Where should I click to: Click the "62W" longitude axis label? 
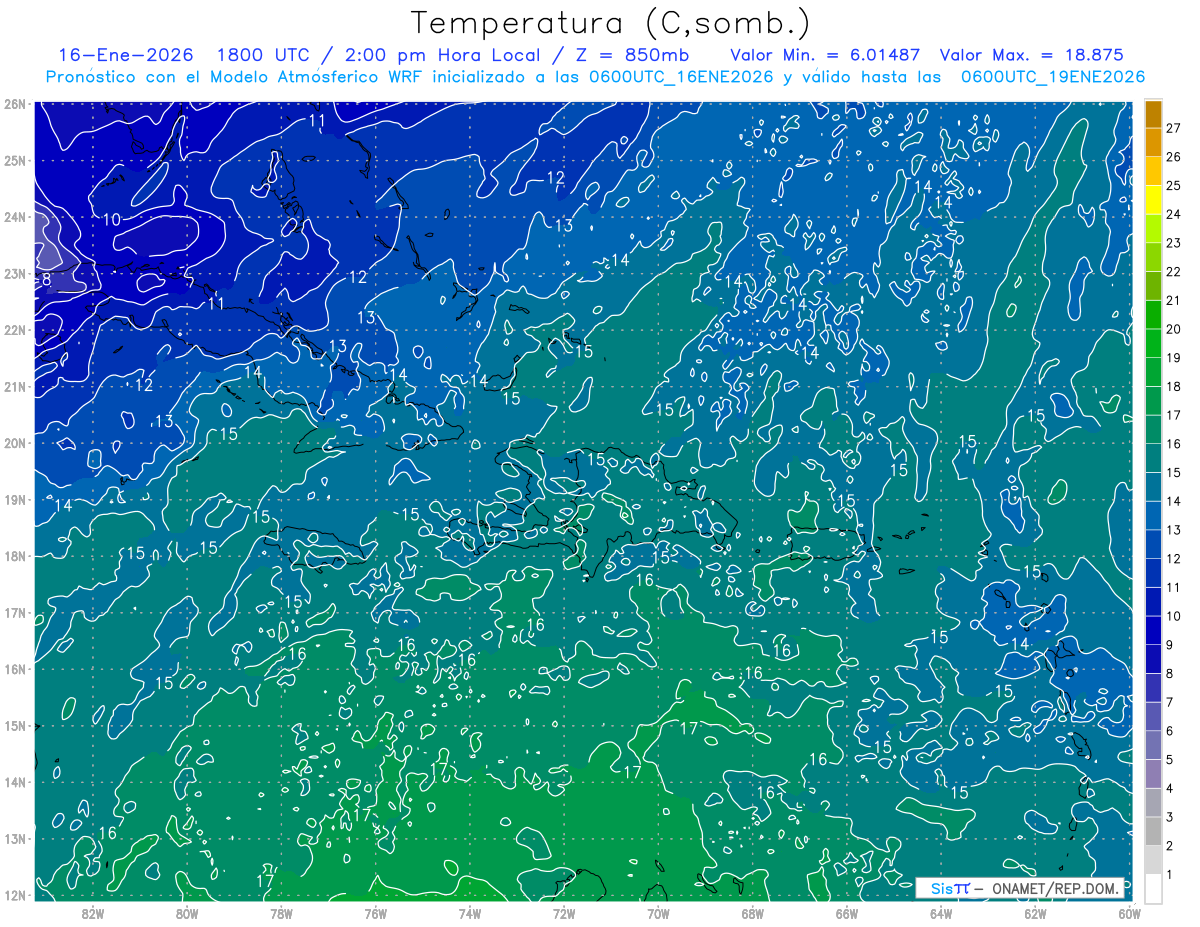1035,912
